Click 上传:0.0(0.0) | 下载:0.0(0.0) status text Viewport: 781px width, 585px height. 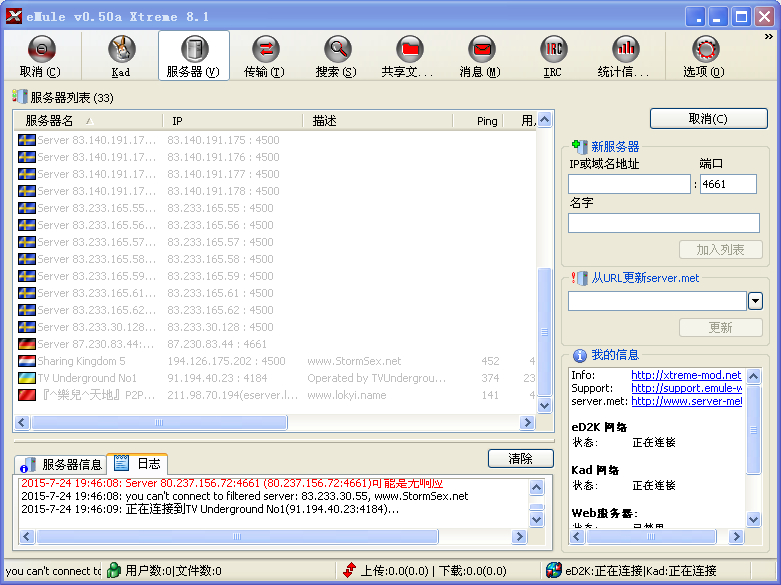tap(433, 571)
